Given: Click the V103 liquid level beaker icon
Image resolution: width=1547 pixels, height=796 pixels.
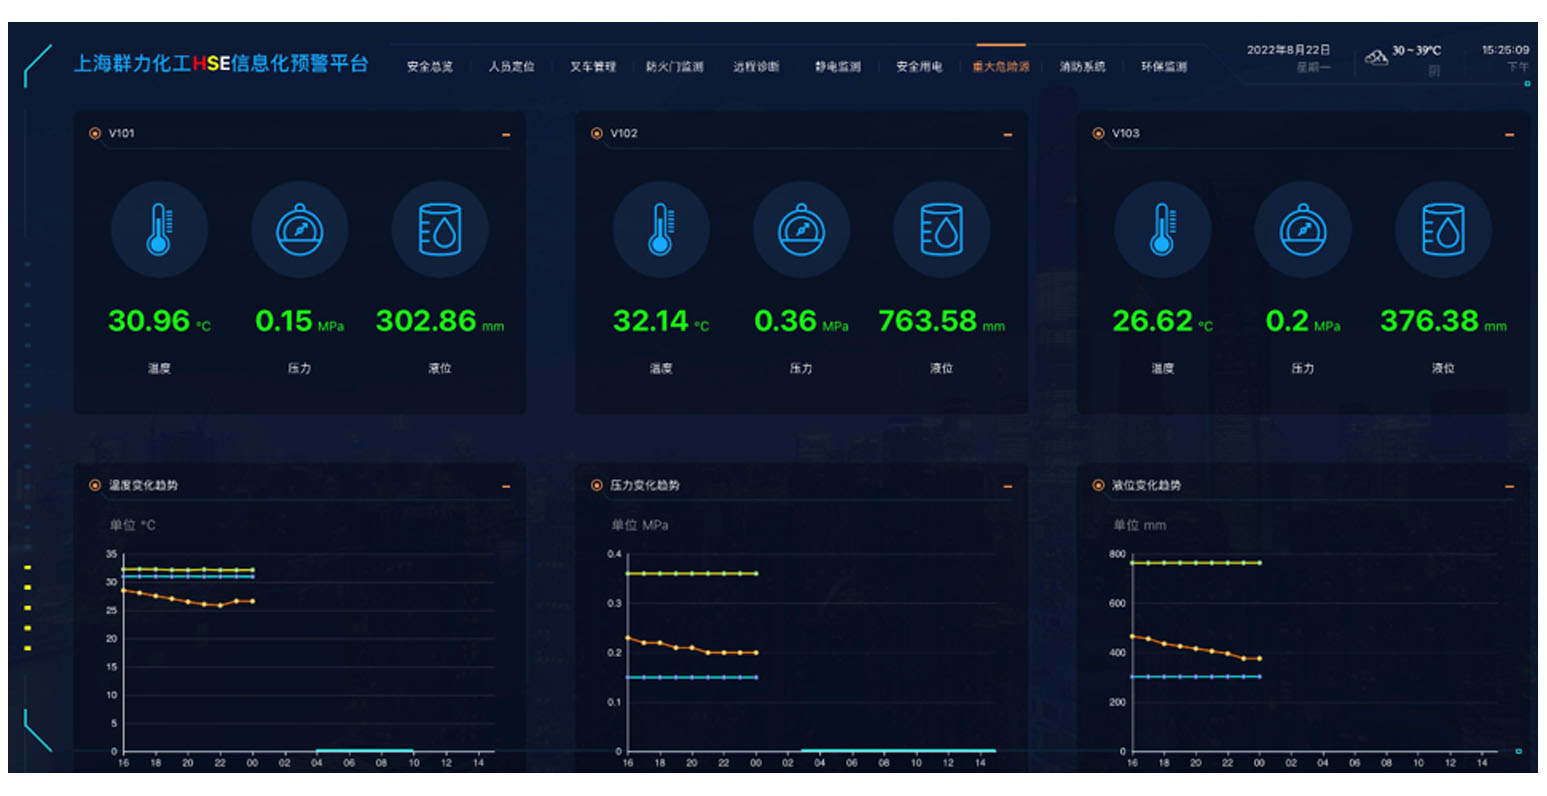Looking at the screenshot, I should [x=1443, y=229].
